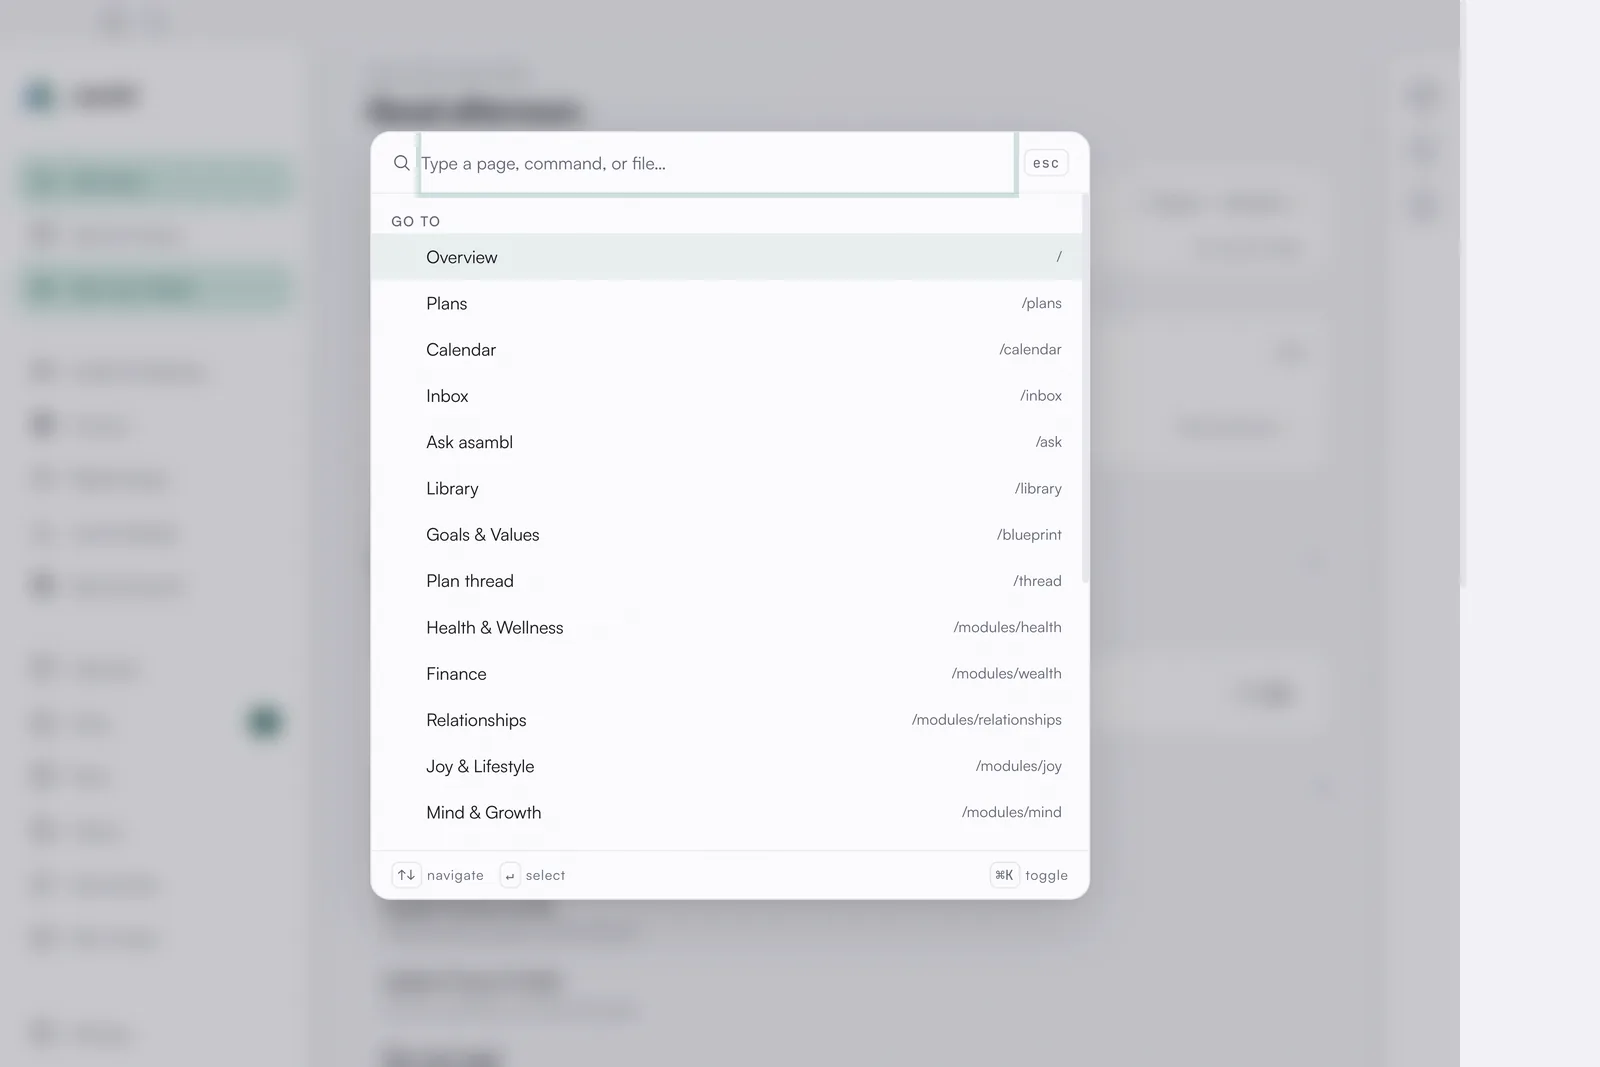Click the /modules/mind path text

tap(1011, 812)
